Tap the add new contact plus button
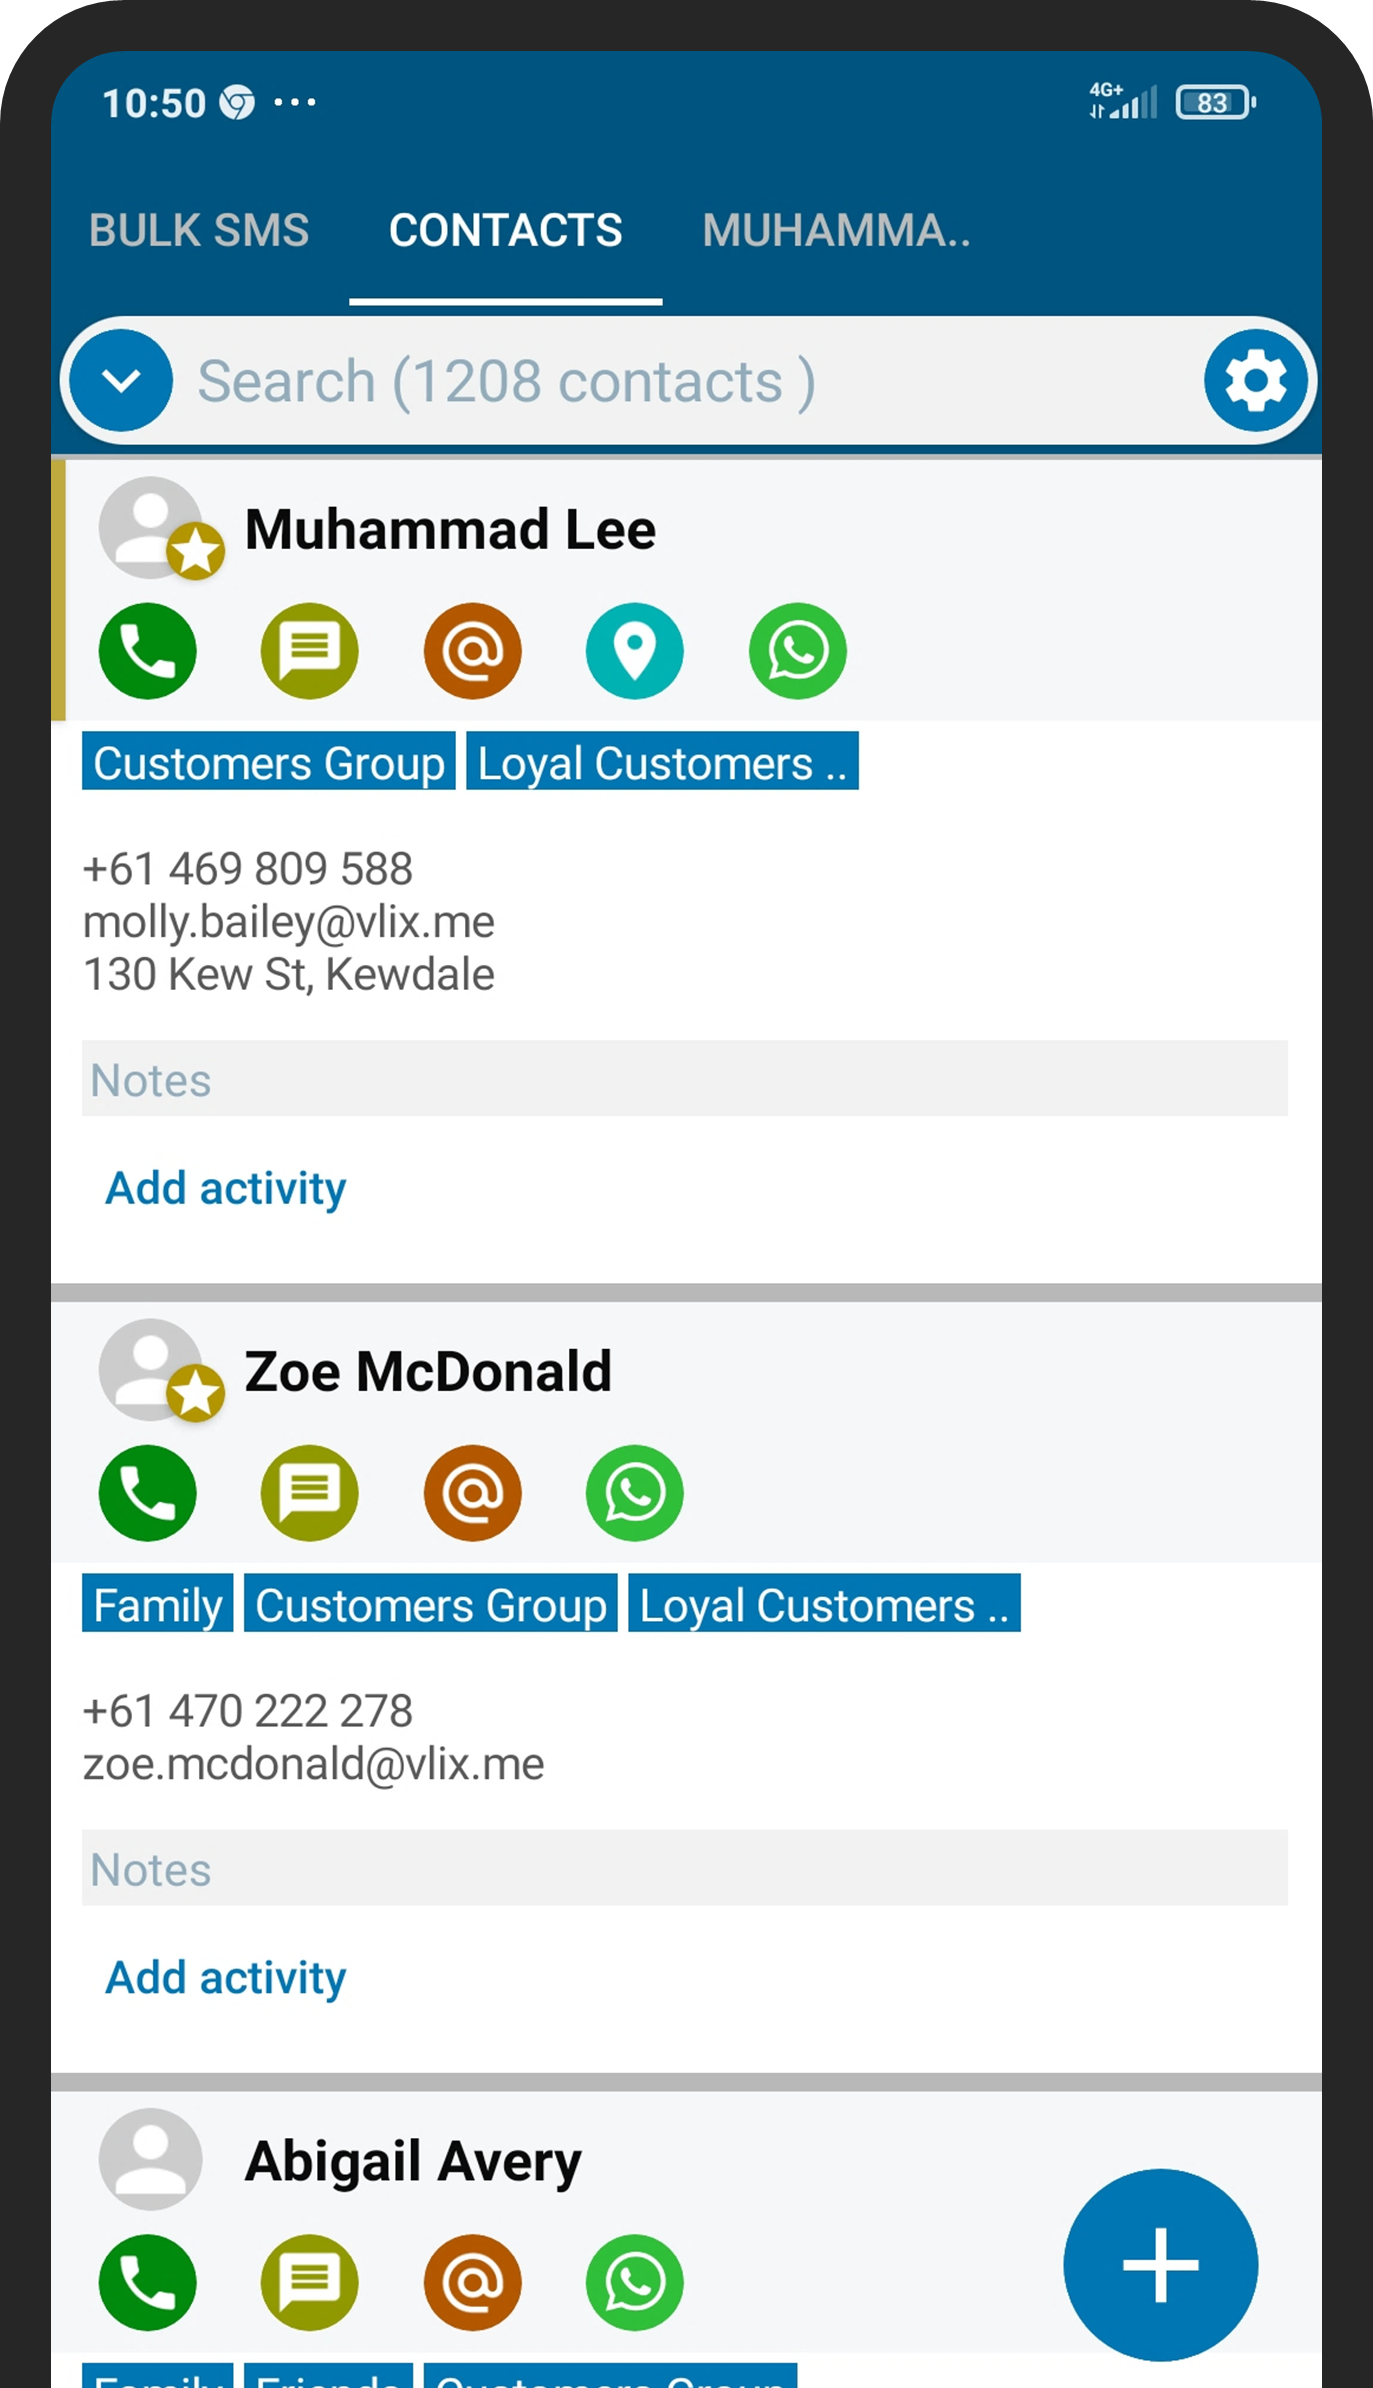 coord(1160,2265)
